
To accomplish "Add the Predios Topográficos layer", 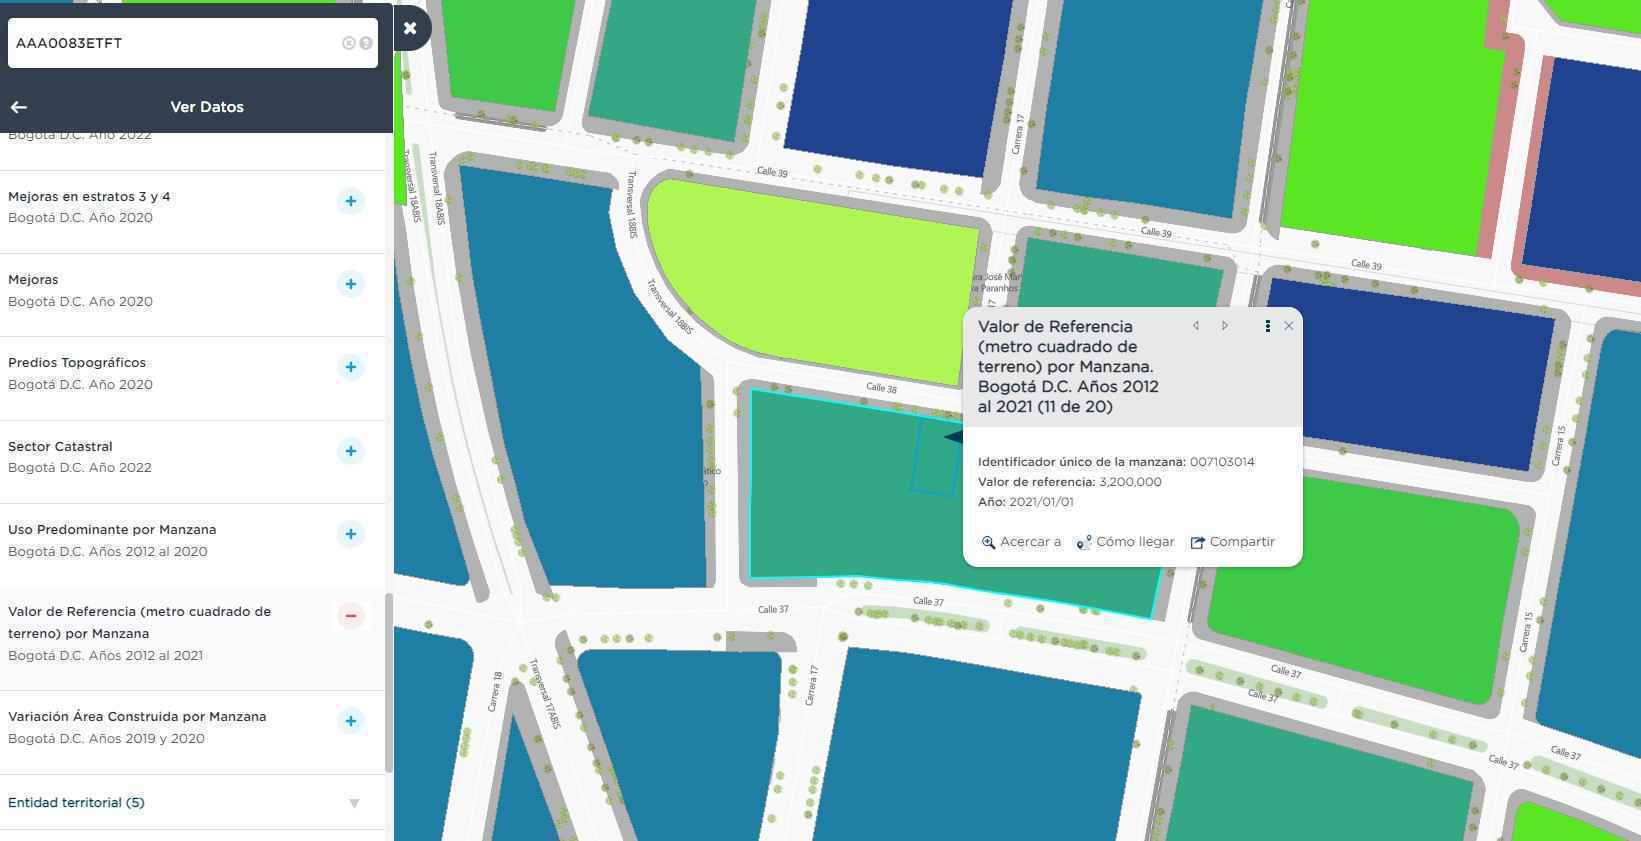I will coord(350,367).
